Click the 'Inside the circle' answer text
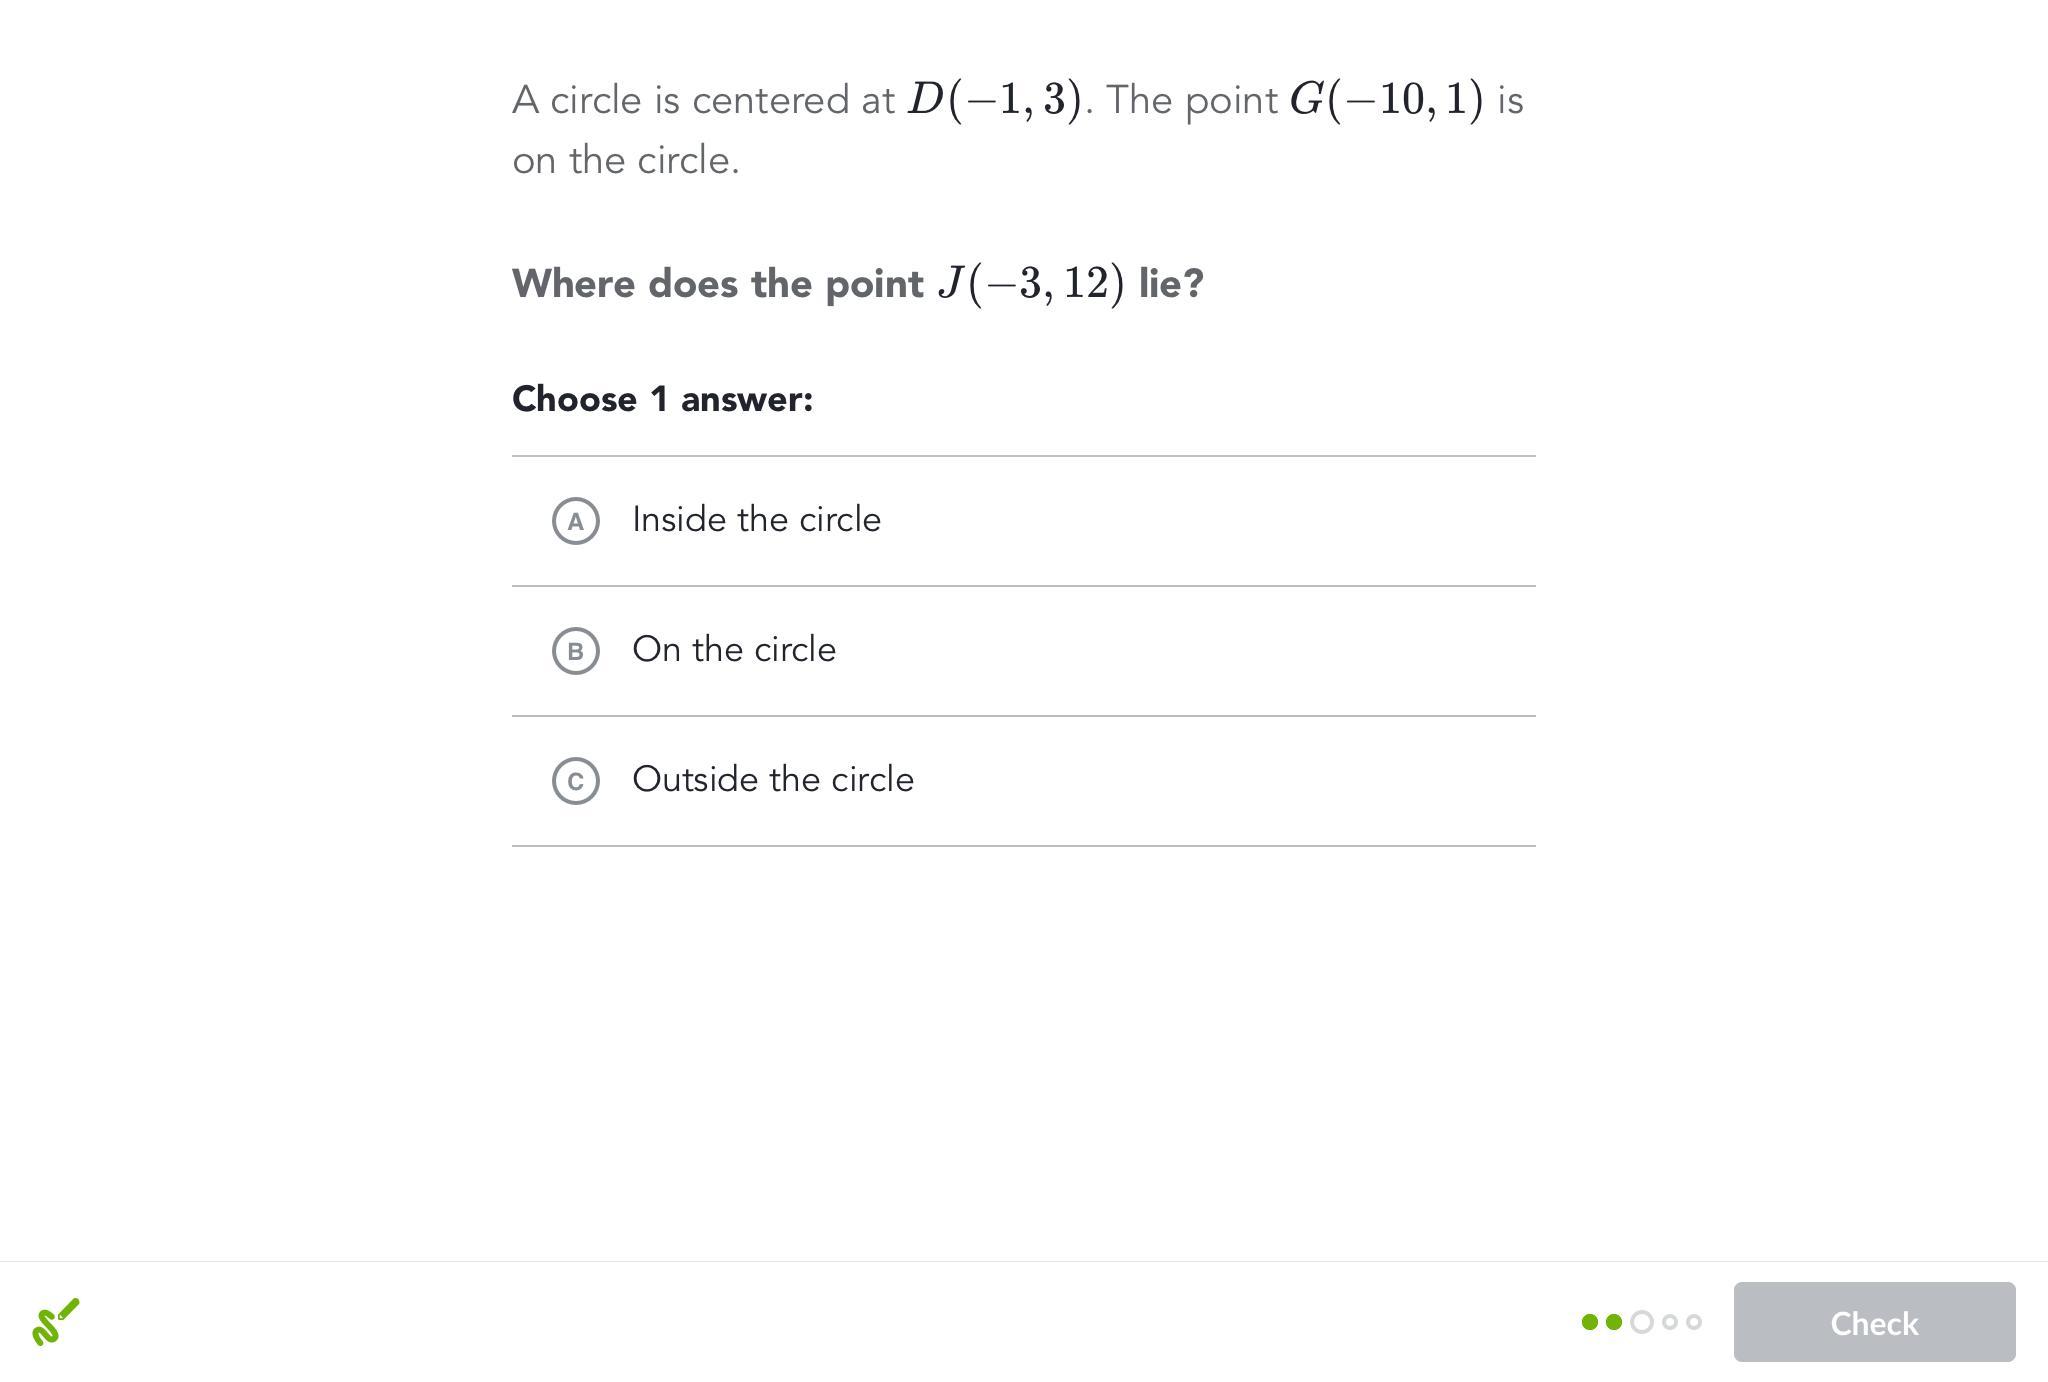Screen dimensions: 2048x1382 click(757, 520)
